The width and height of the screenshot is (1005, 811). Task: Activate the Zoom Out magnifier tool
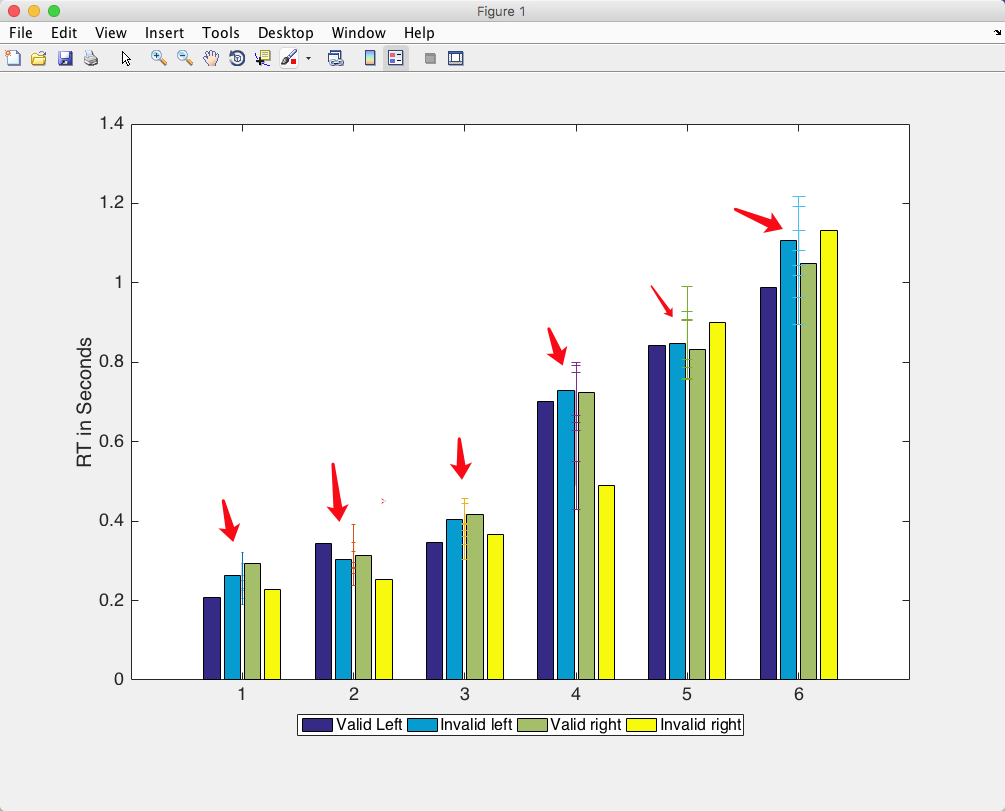pyautogui.click(x=185, y=58)
